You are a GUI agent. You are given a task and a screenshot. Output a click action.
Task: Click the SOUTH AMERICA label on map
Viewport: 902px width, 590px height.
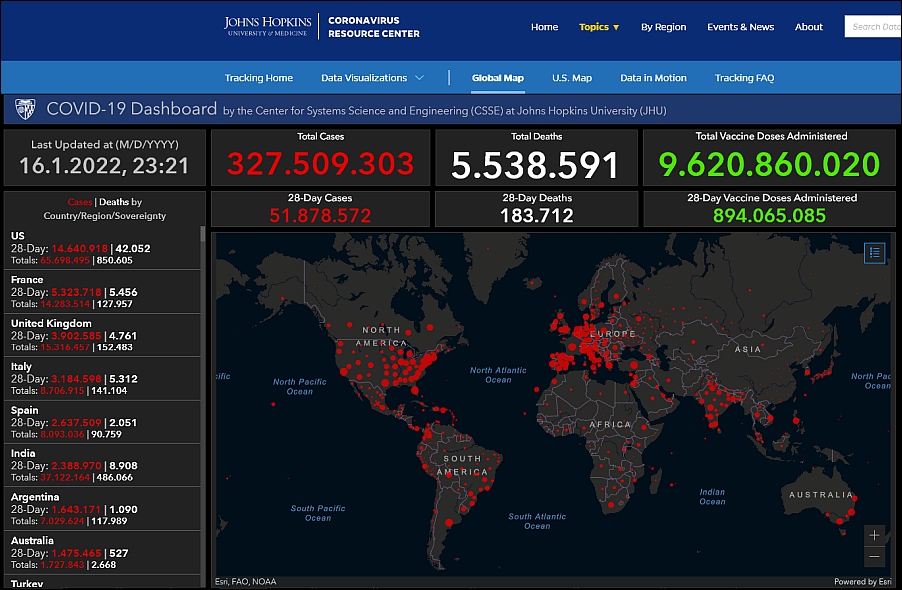point(462,465)
